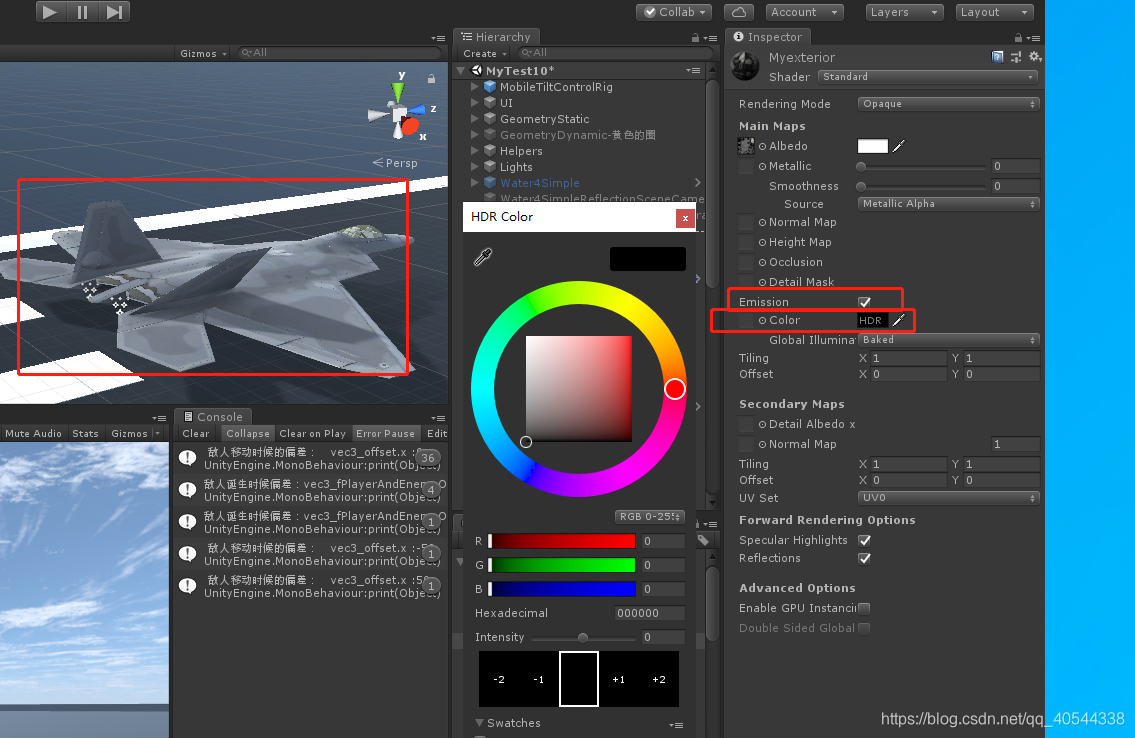Toggle Stats in Game view
The height and width of the screenshot is (738, 1135).
click(x=85, y=433)
